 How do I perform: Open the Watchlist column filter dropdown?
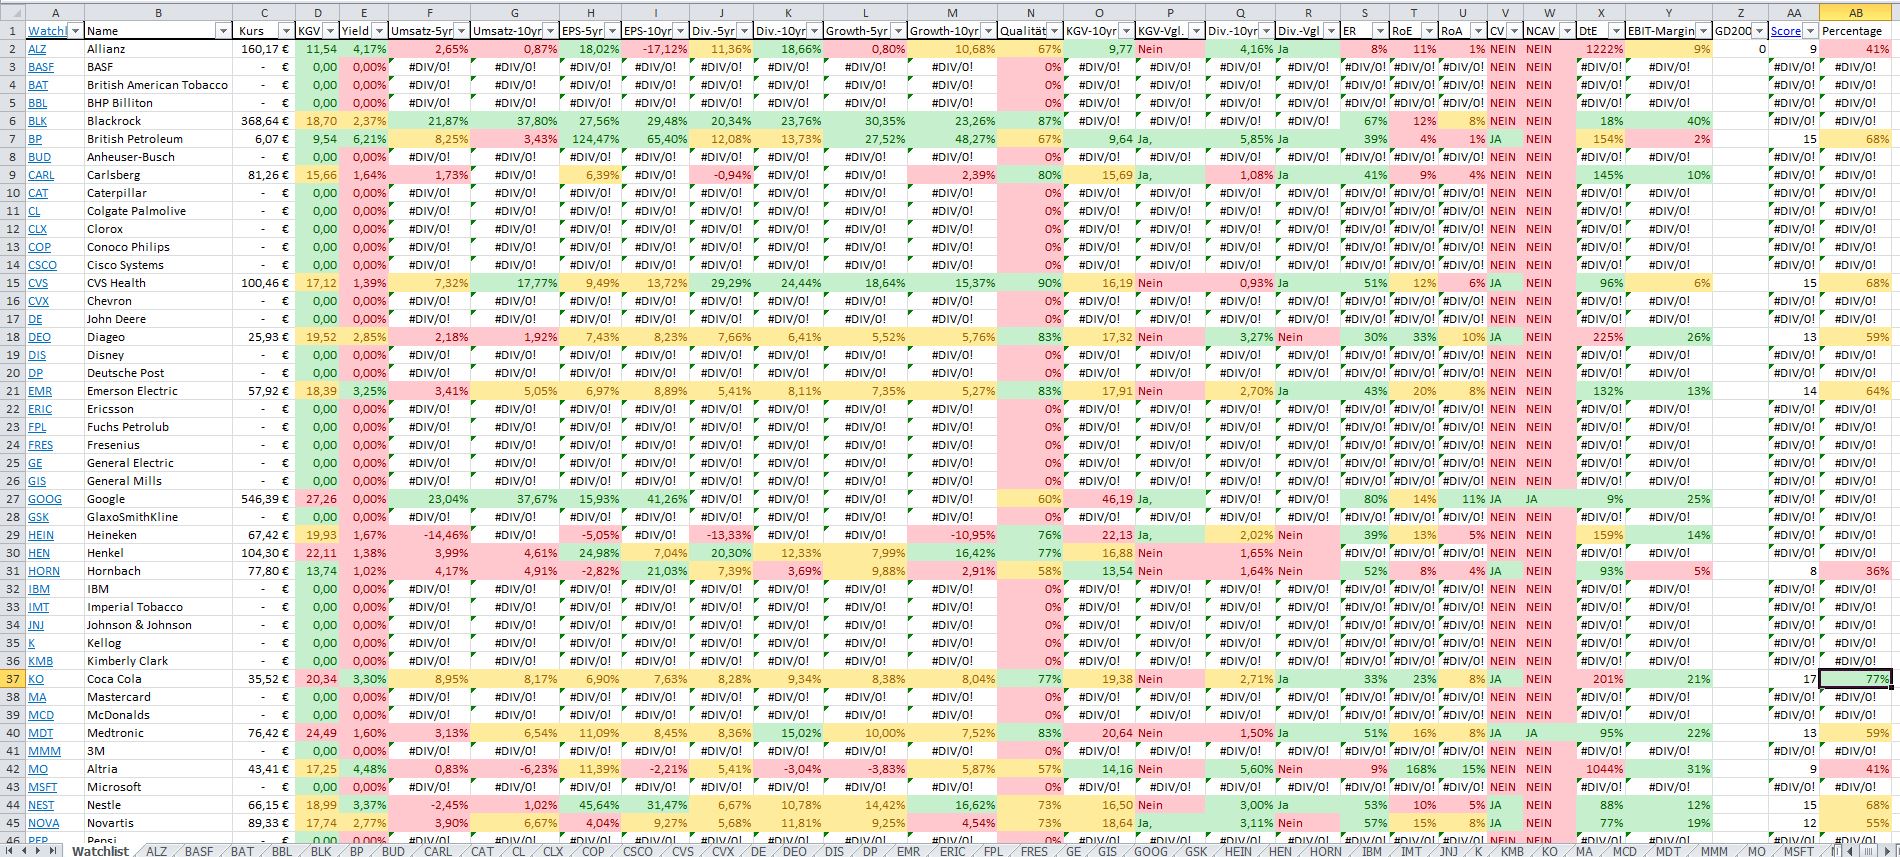point(75,31)
